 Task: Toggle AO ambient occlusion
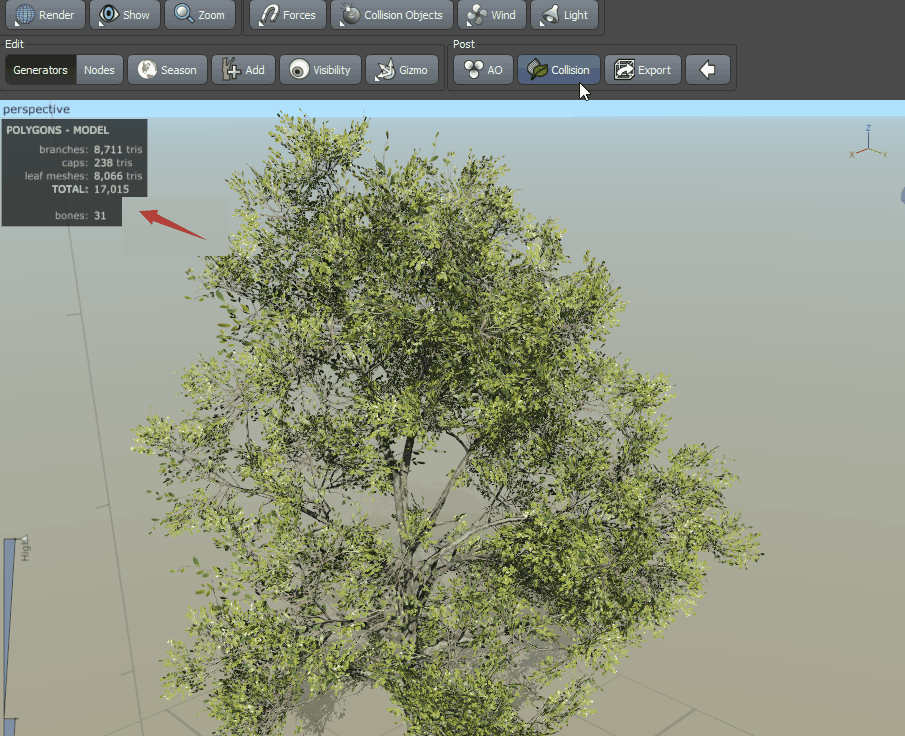tap(484, 70)
